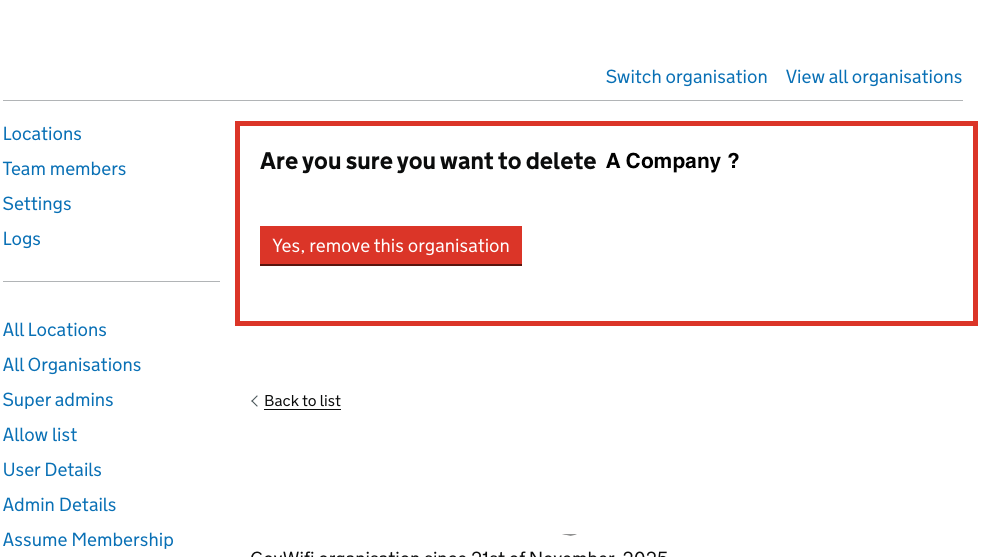
Task: Open the Settings sidebar link
Action: click(x=37, y=204)
